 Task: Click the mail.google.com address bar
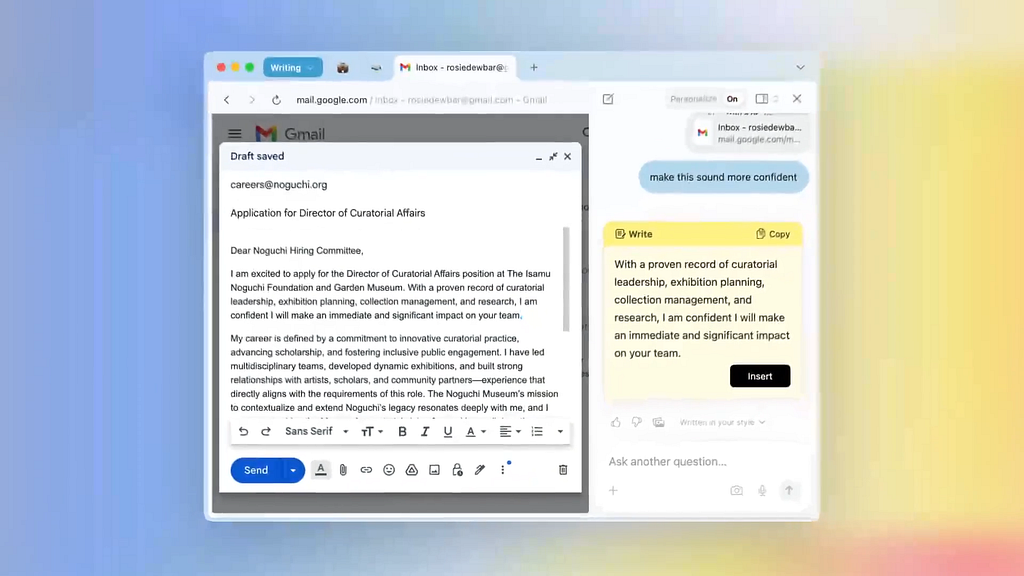[421, 100]
